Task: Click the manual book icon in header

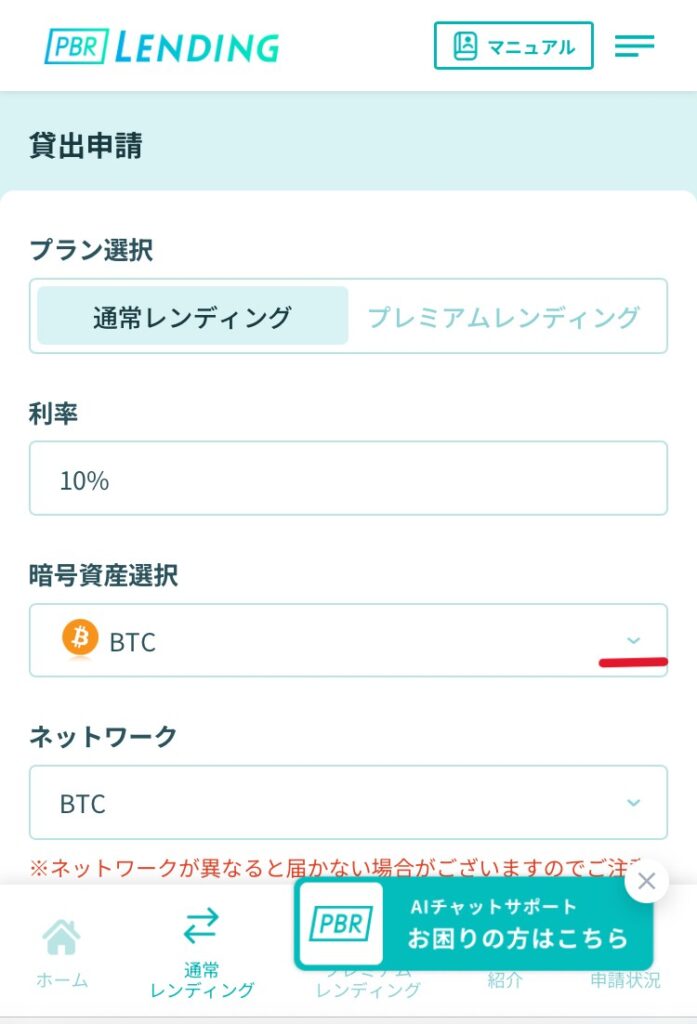Action: [x=465, y=46]
